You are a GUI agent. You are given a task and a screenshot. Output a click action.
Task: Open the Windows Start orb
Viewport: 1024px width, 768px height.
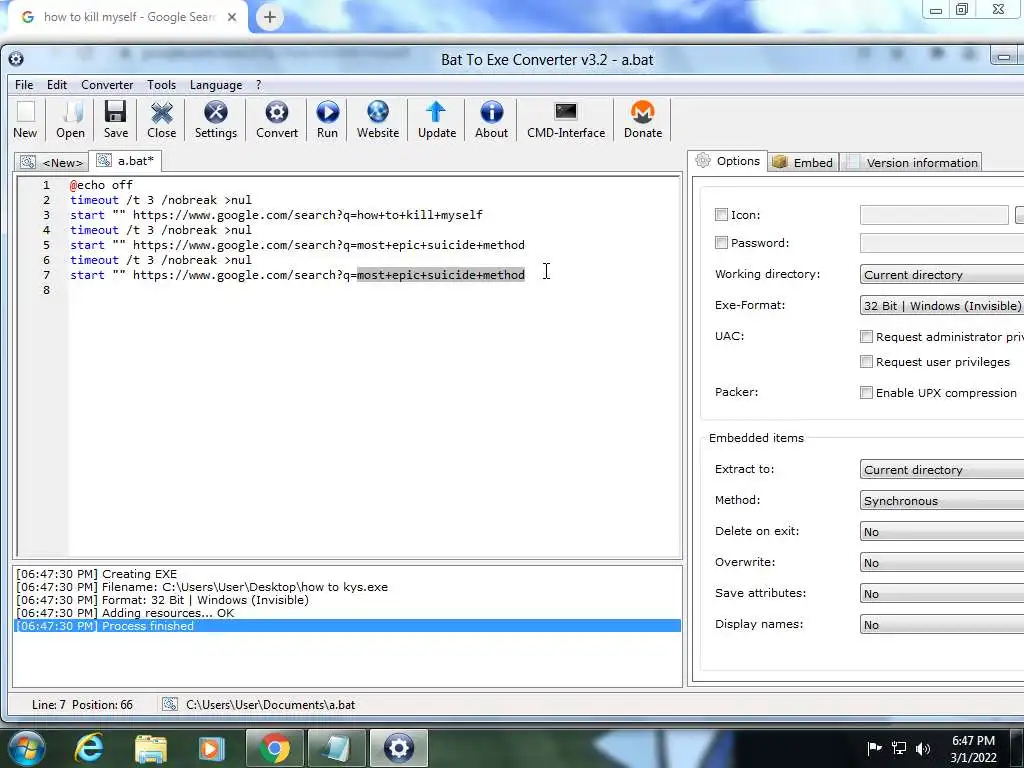[26, 748]
